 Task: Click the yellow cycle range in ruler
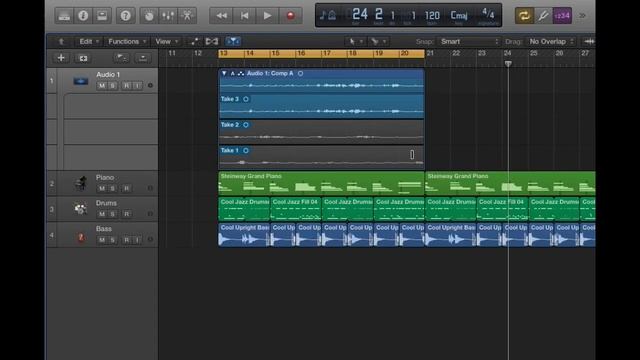[x=321, y=53]
